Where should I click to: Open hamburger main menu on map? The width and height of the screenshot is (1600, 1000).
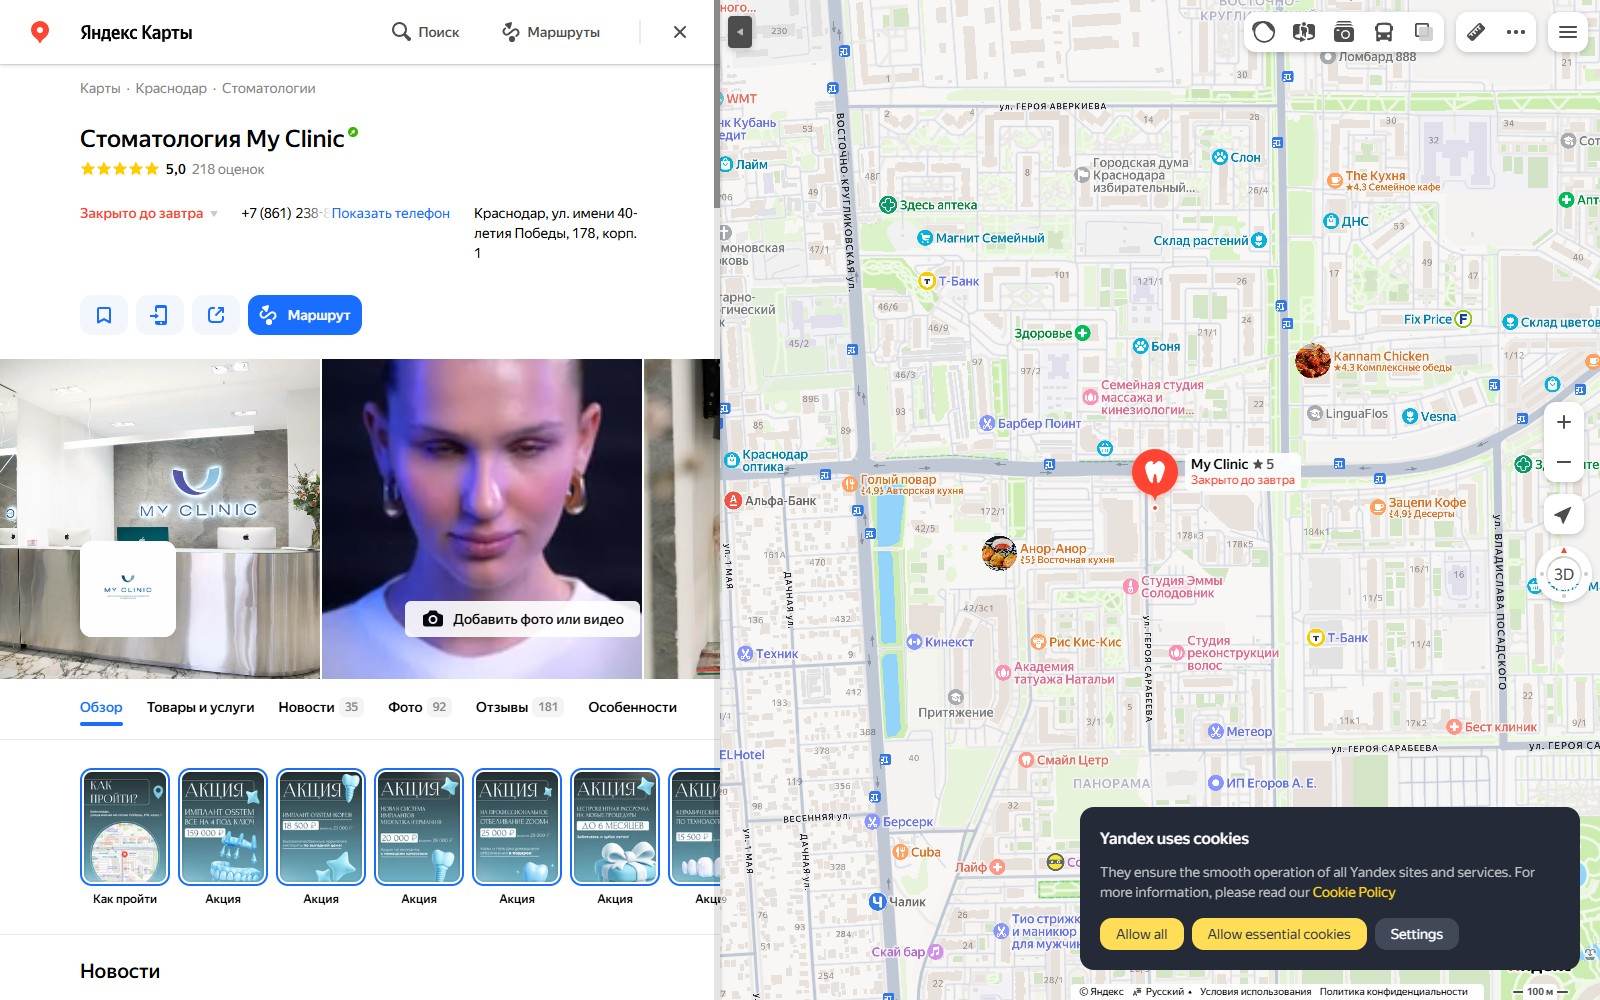(x=1568, y=32)
